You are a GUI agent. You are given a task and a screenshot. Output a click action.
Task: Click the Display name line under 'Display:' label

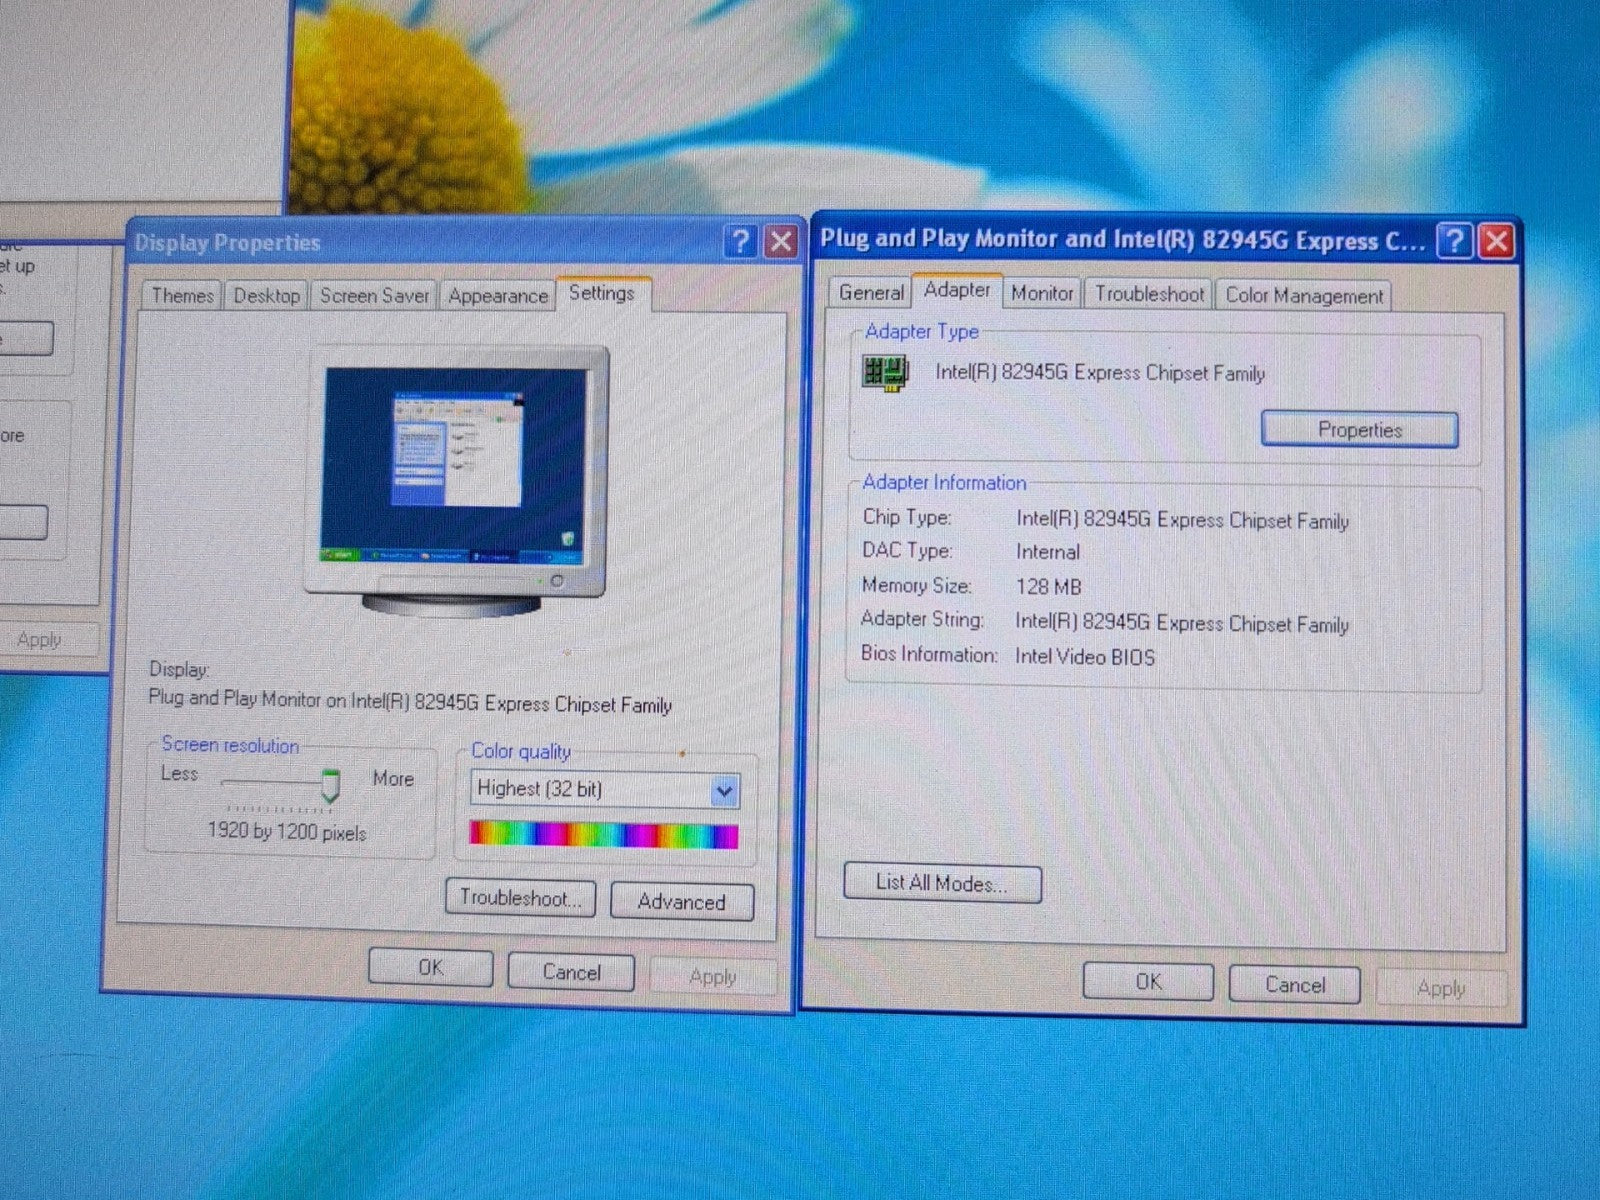(x=410, y=702)
